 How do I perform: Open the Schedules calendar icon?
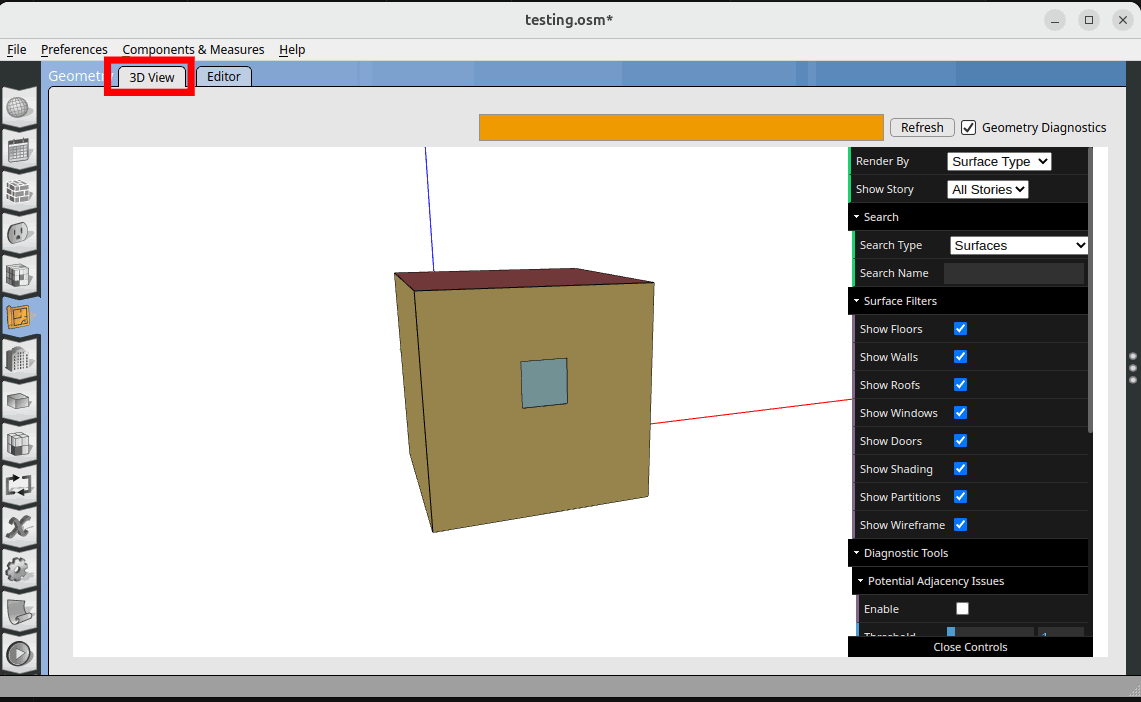pos(21,151)
